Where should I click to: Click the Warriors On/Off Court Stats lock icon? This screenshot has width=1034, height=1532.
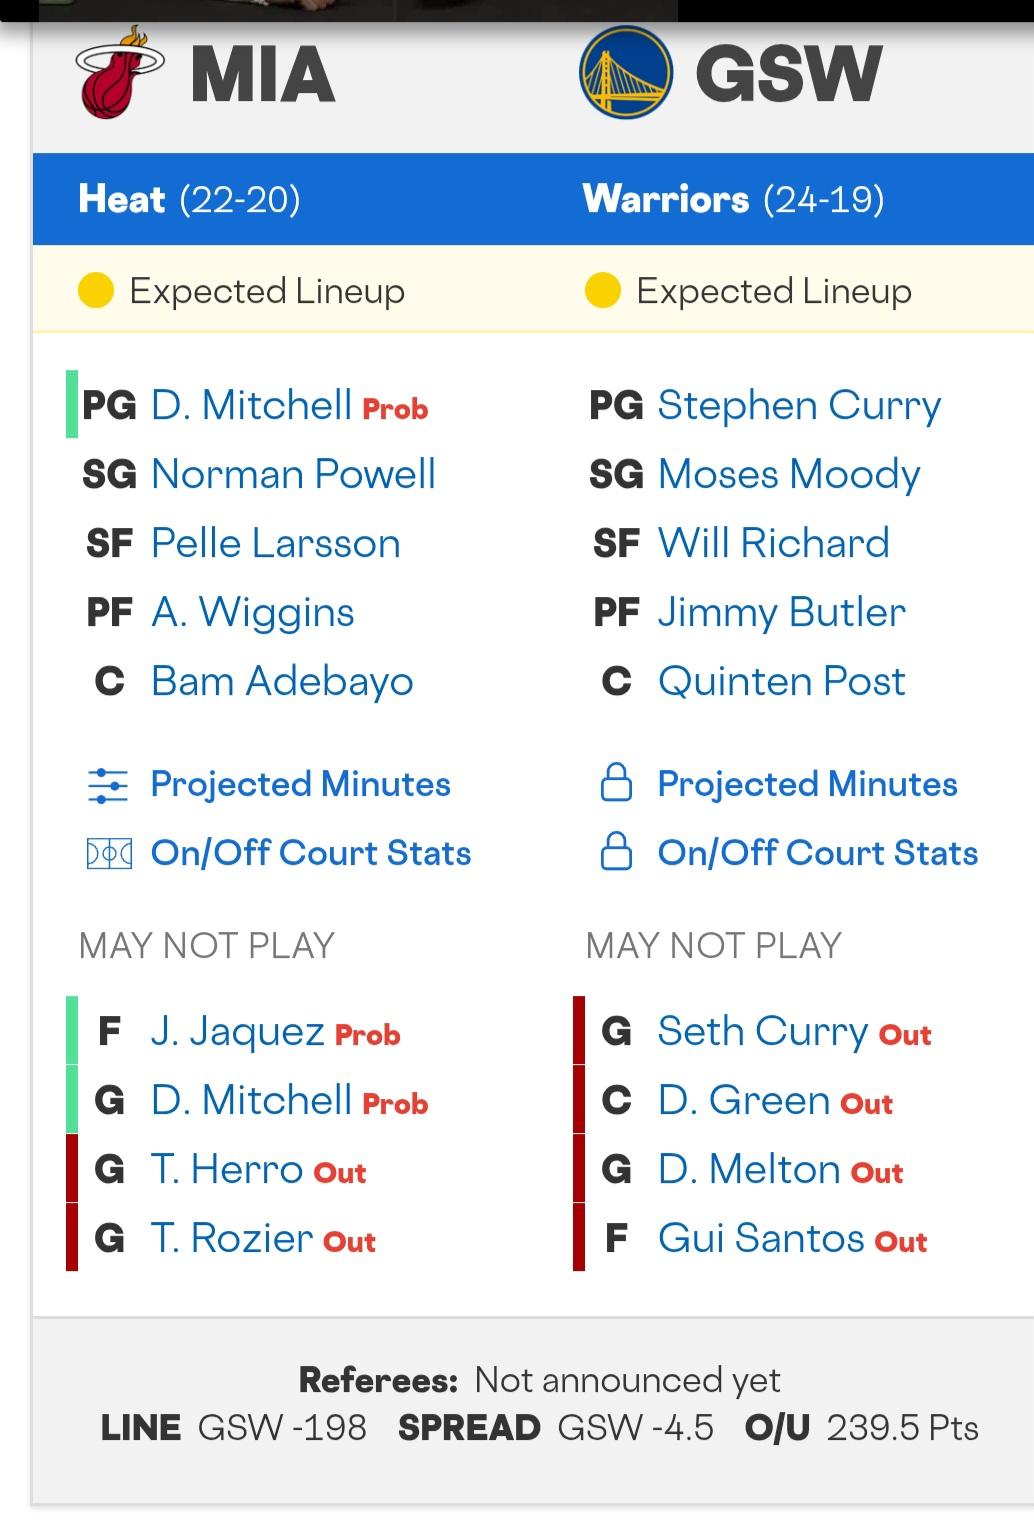pos(616,853)
